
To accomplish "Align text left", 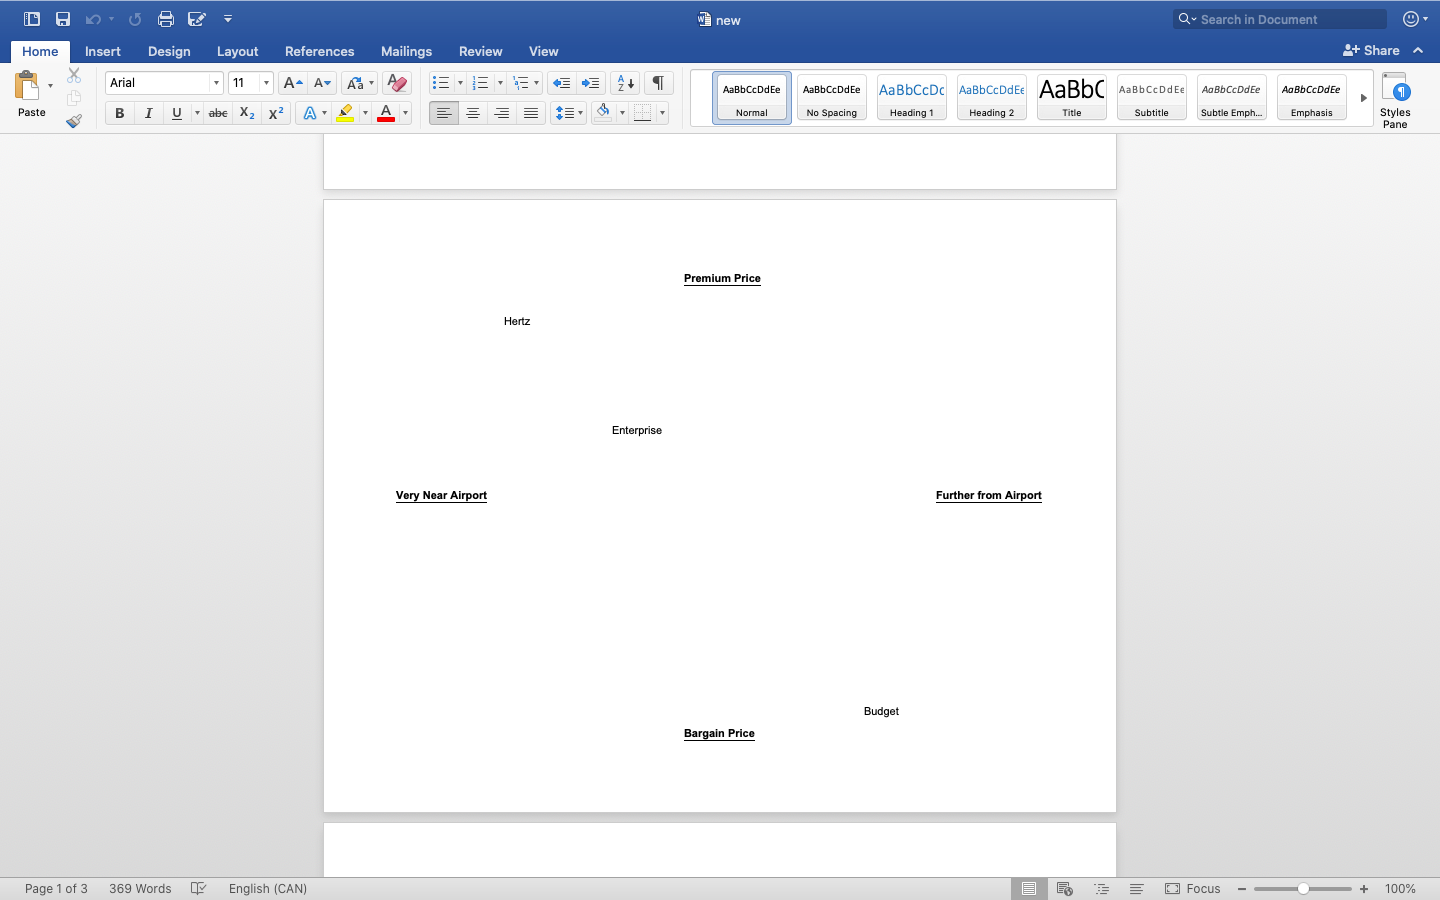I will click(444, 113).
